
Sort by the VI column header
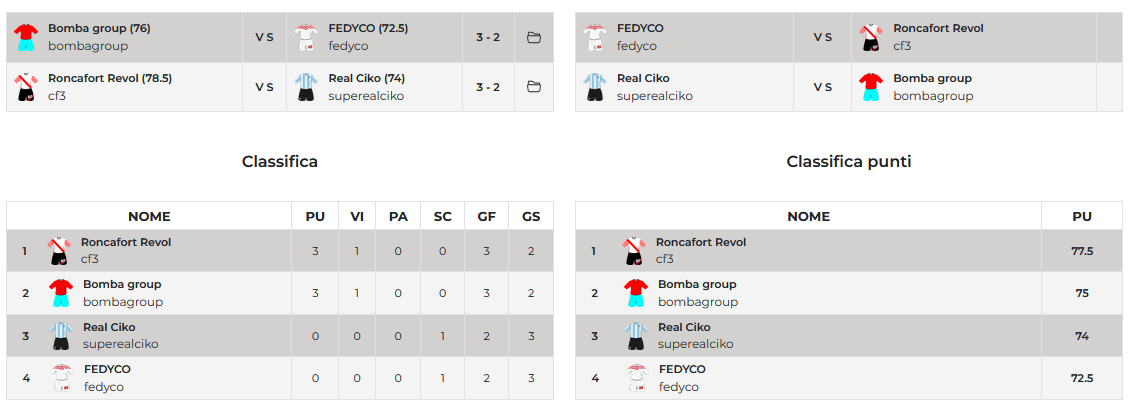click(x=357, y=216)
